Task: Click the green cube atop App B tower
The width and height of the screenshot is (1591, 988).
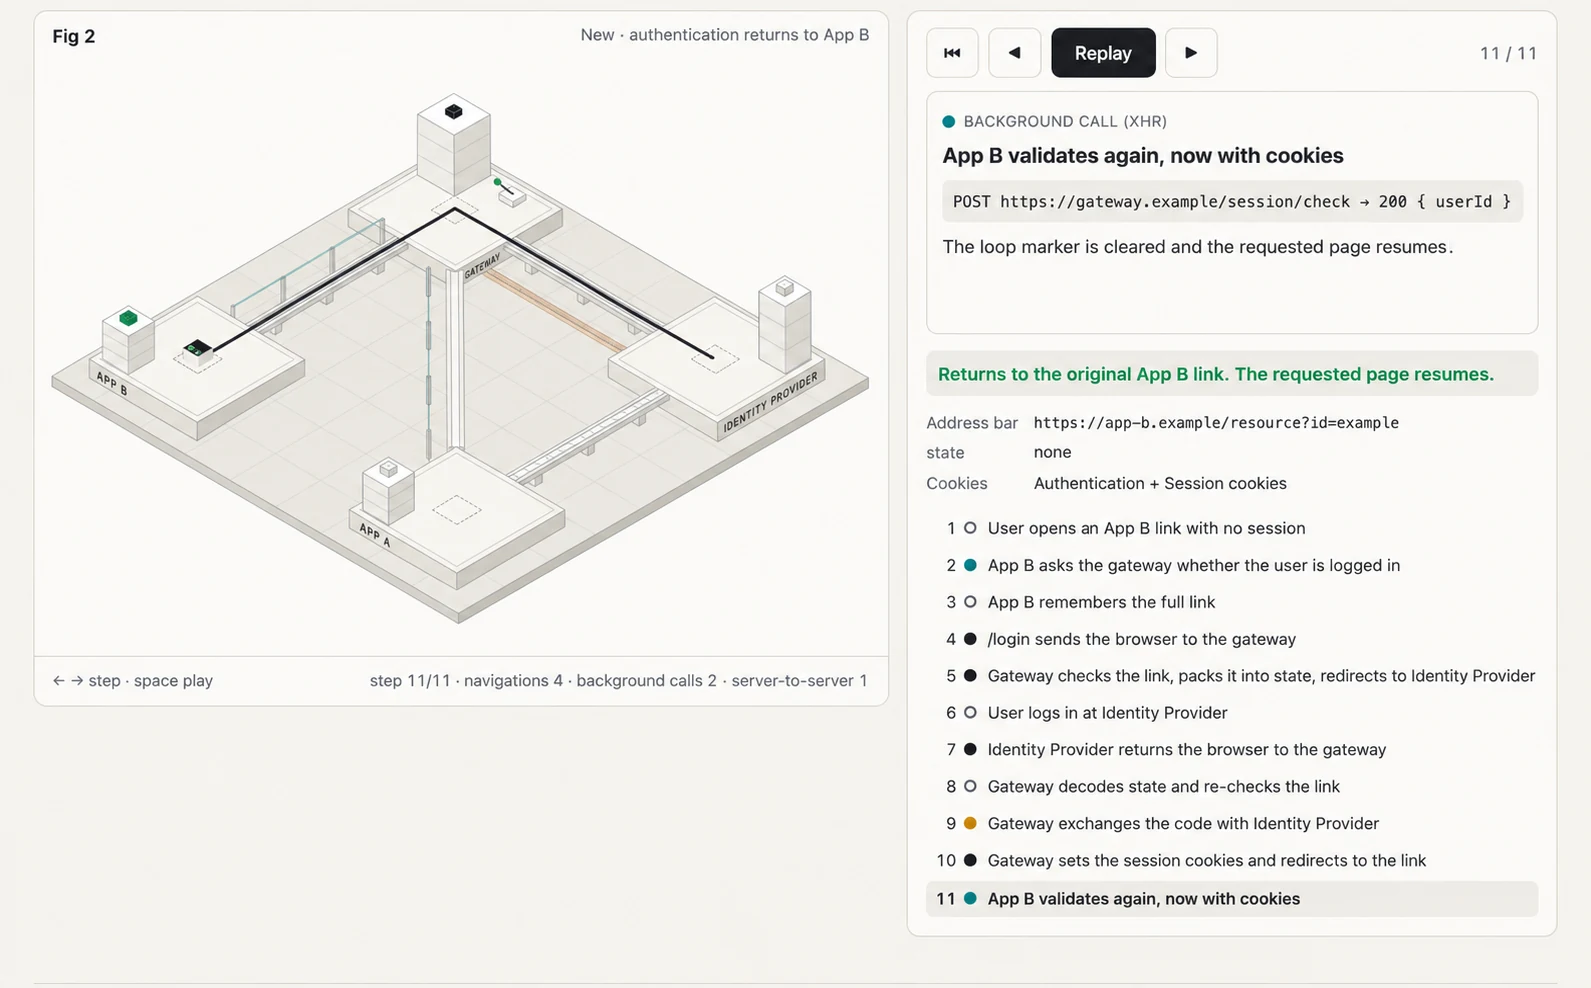Action: pyautogui.click(x=128, y=318)
